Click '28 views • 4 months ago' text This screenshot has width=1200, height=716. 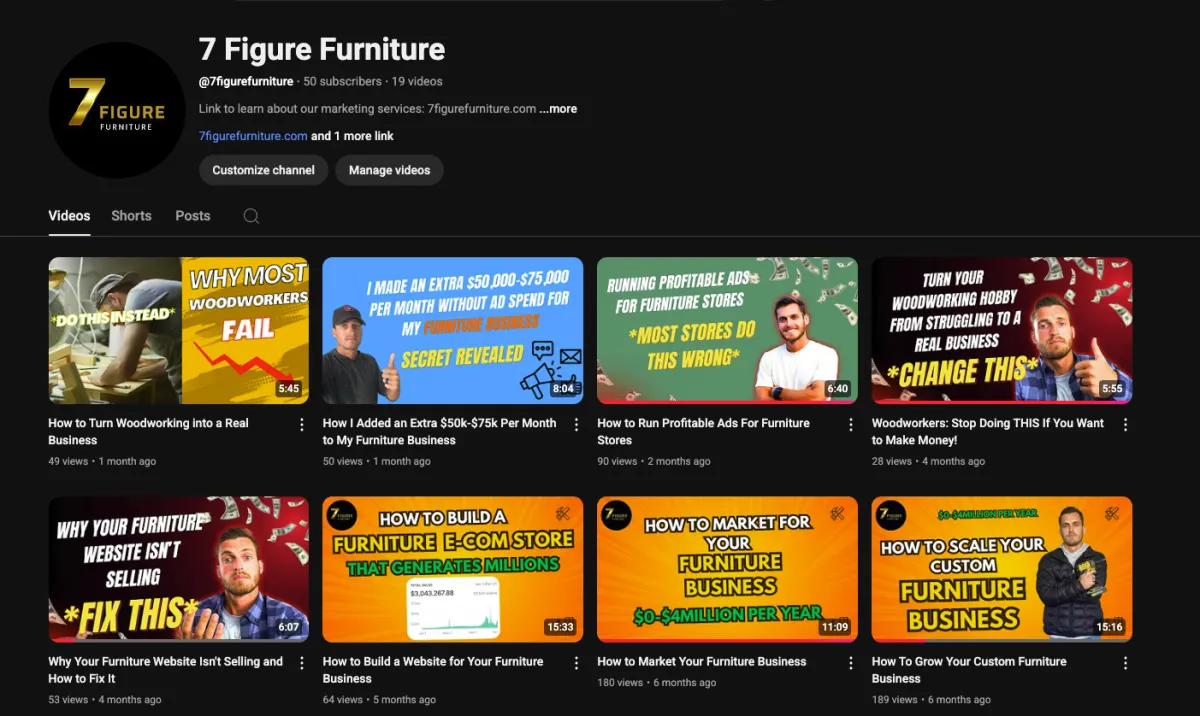(928, 461)
